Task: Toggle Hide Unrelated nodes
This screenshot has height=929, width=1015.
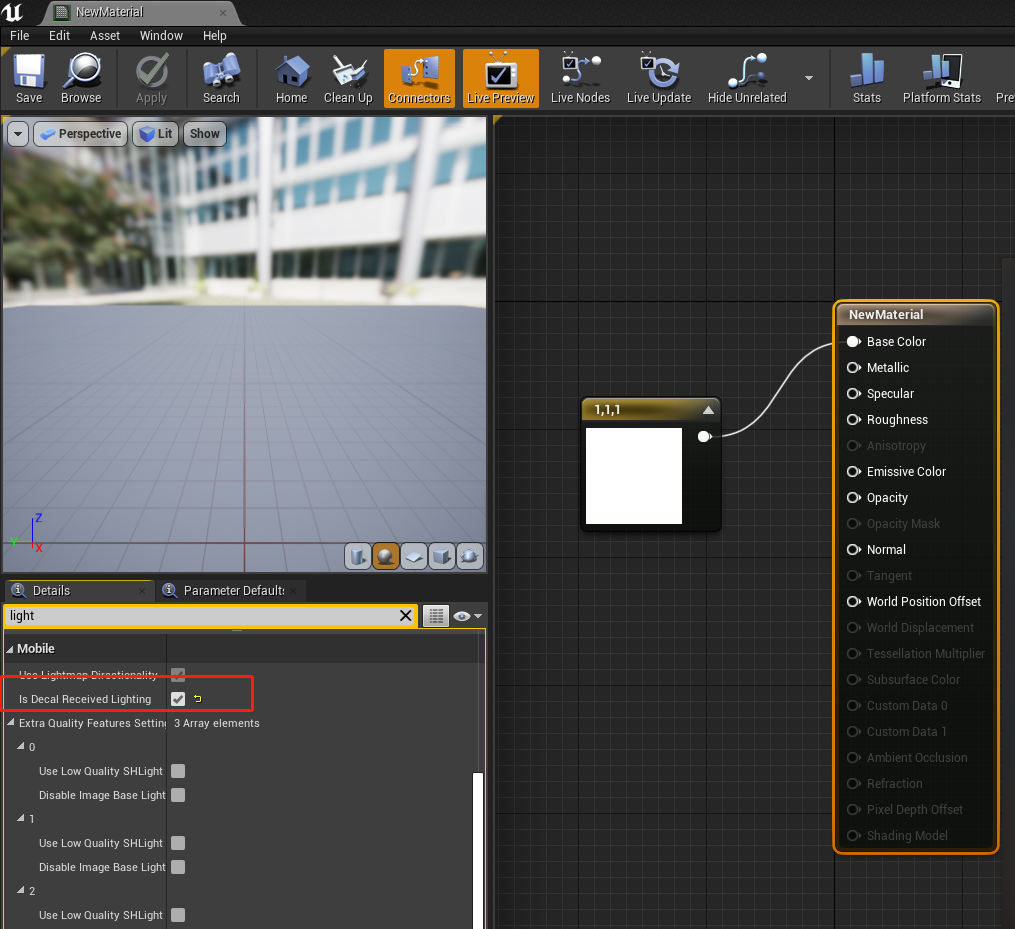Action: tap(746, 78)
